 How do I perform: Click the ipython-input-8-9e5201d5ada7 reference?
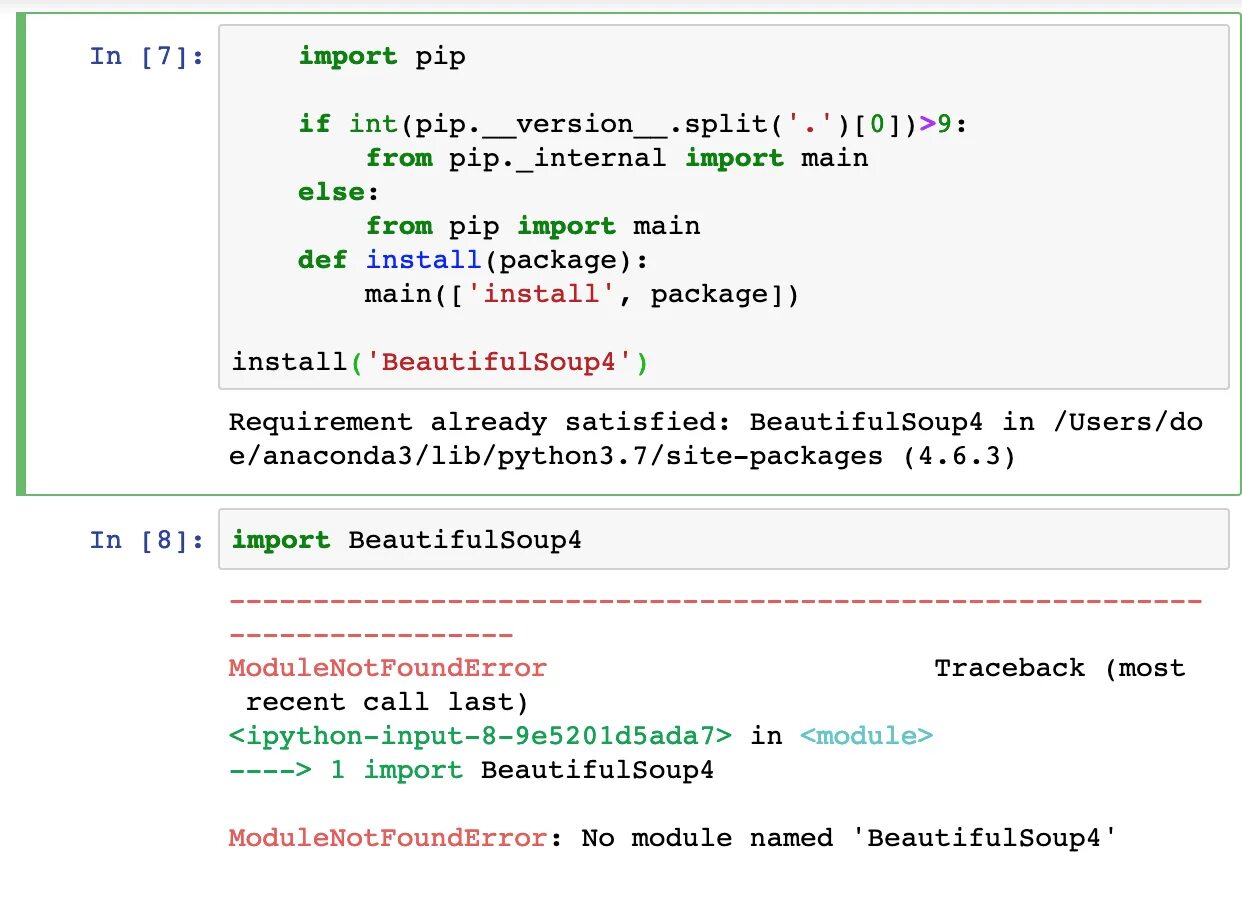pyautogui.click(x=480, y=736)
